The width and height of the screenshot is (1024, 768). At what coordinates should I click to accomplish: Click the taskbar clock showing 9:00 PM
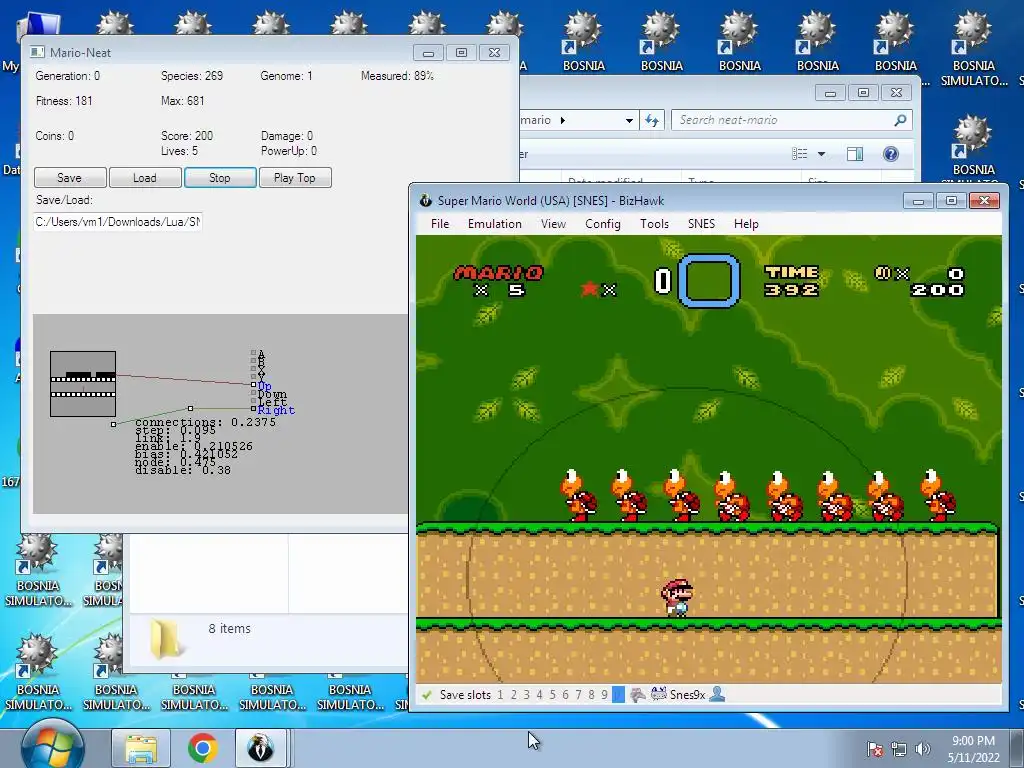tap(973, 749)
